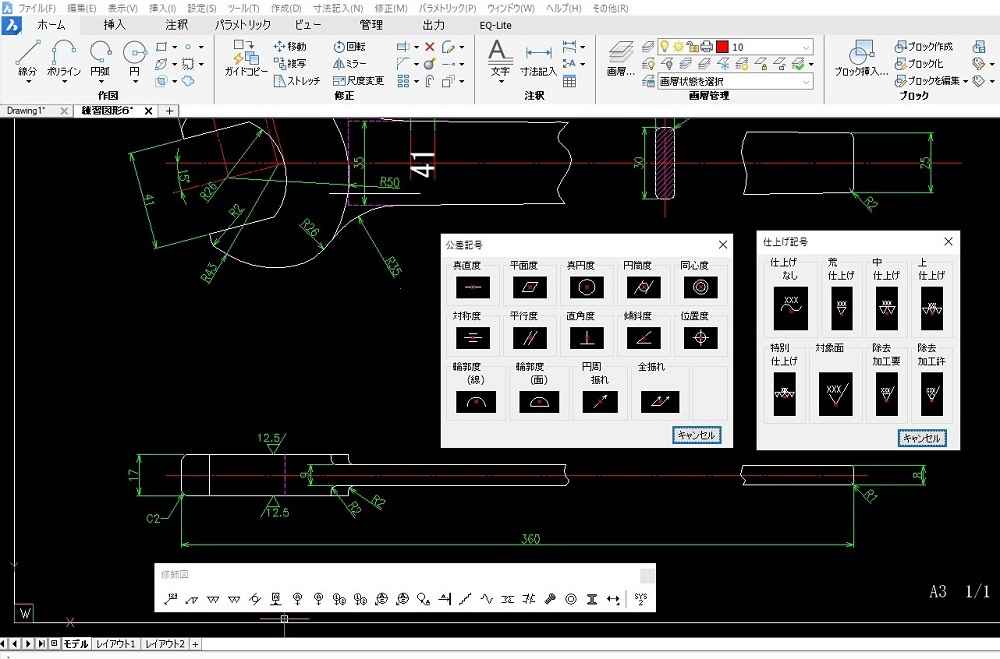Click ブロック作成 create block button
The width and height of the screenshot is (1000, 659).
923,47
